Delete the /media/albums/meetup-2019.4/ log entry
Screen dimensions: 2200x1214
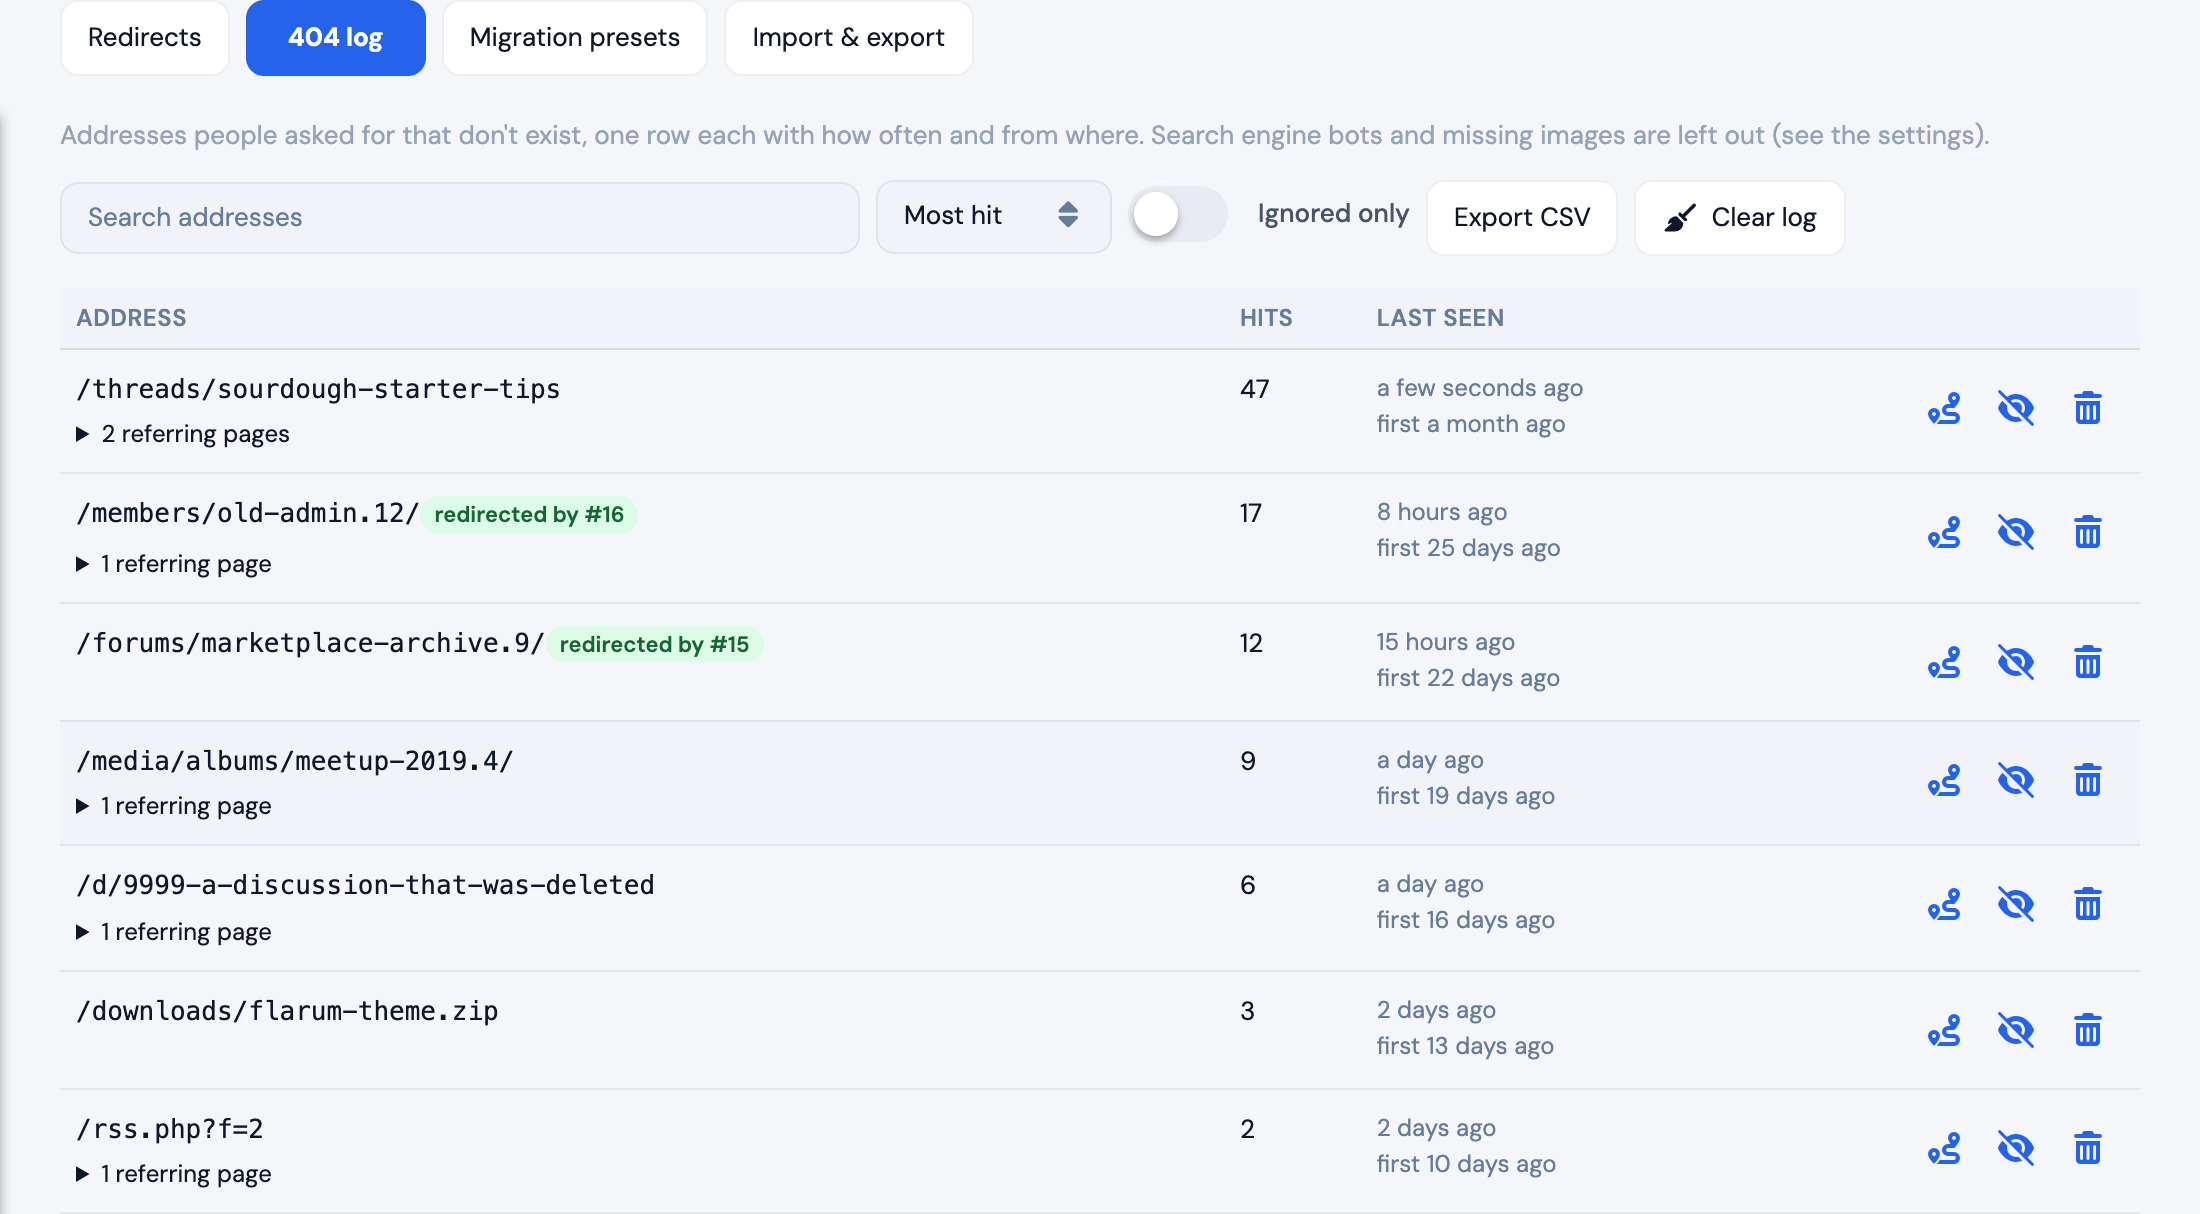pos(2088,781)
